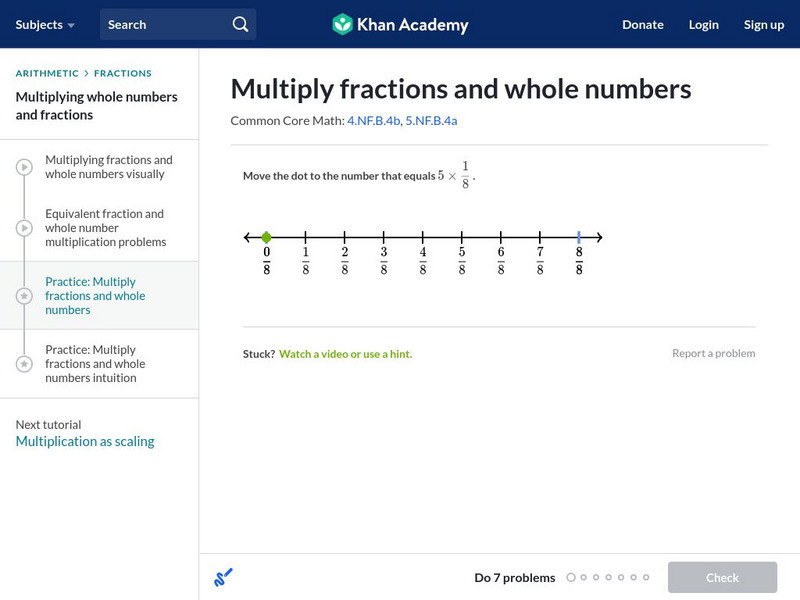Select Watch a video or use a hint
Image resolution: width=800 pixels, height=600 pixels.
point(345,354)
